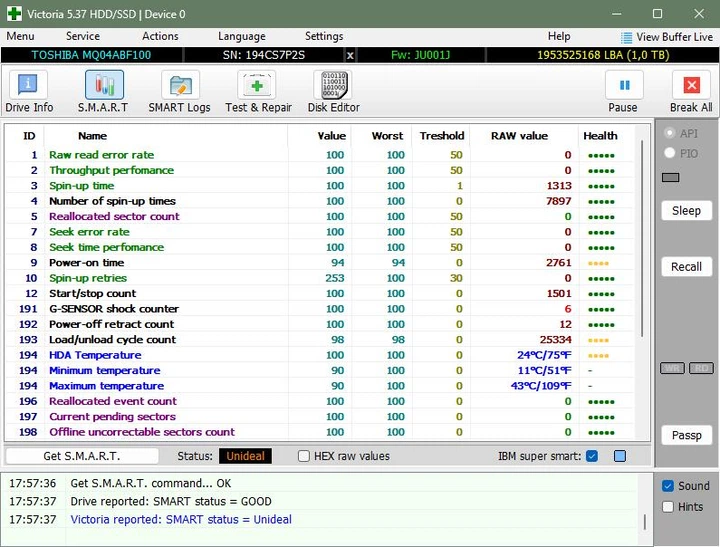Click the Recall button
Image resolution: width=720 pixels, height=547 pixels.
(686, 267)
